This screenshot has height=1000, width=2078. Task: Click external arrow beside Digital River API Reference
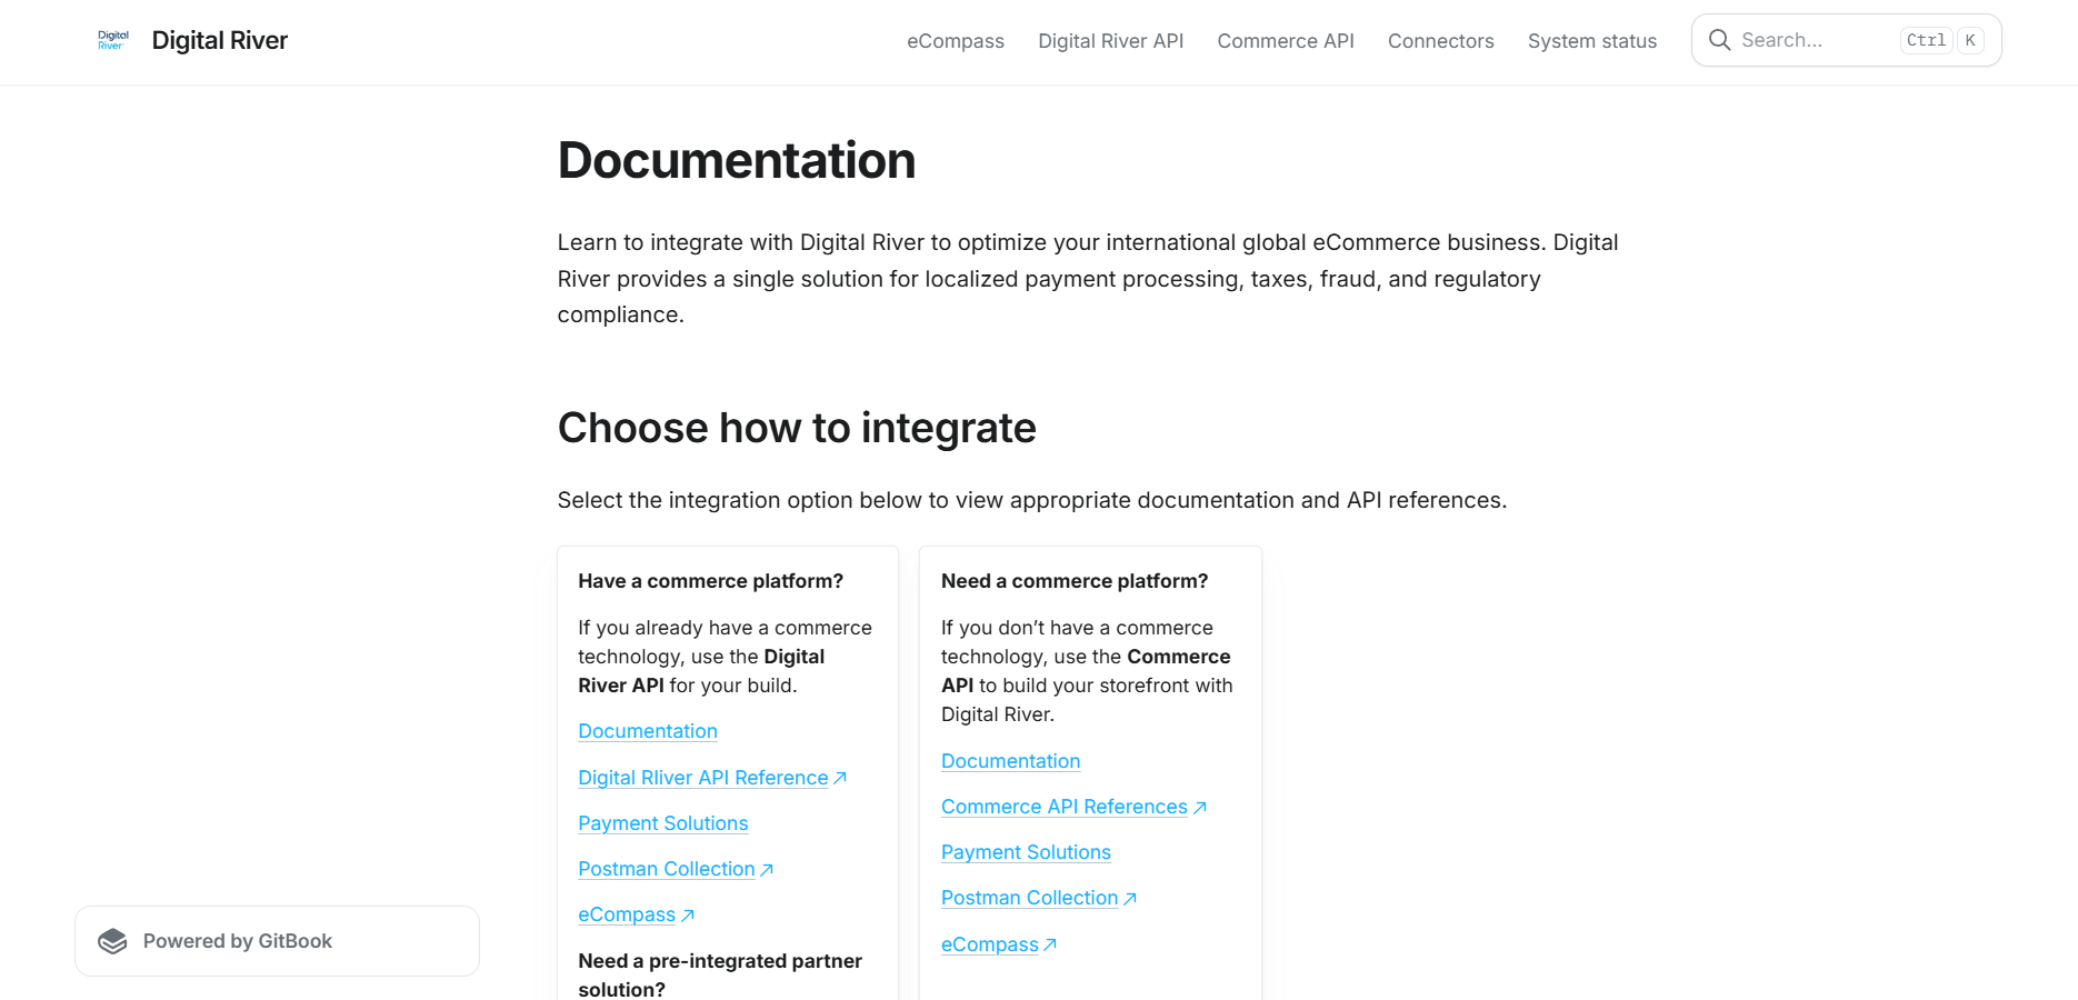pos(840,778)
